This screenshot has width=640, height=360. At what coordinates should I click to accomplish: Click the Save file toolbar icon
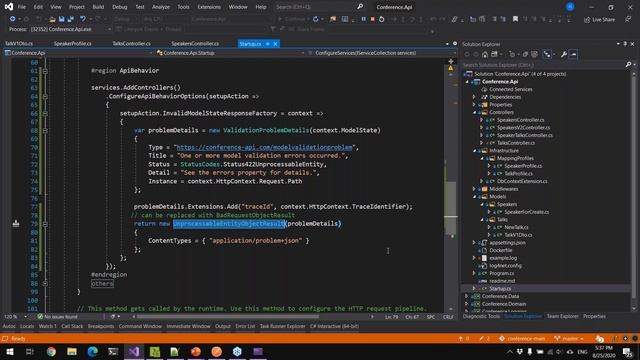(61, 19)
